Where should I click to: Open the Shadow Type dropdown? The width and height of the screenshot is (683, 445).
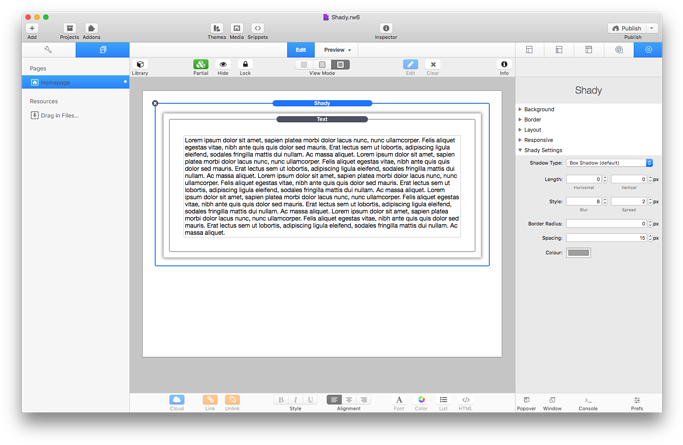coord(610,163)
